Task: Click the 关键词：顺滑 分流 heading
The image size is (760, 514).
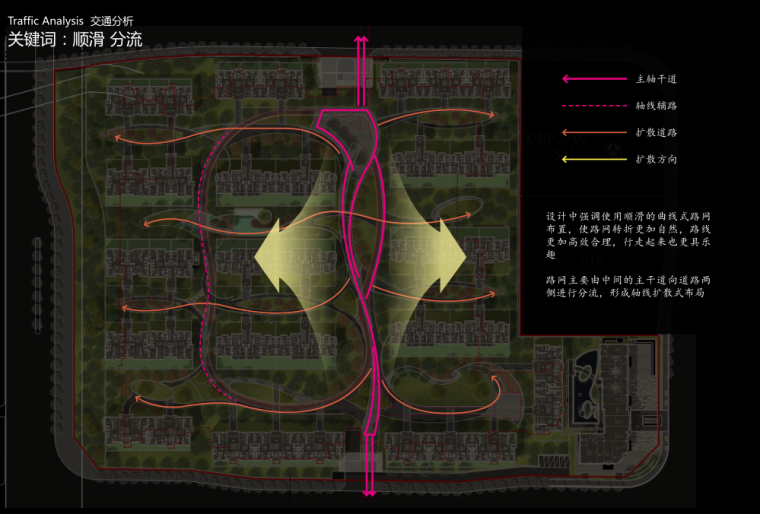Action: coord(75,40)
